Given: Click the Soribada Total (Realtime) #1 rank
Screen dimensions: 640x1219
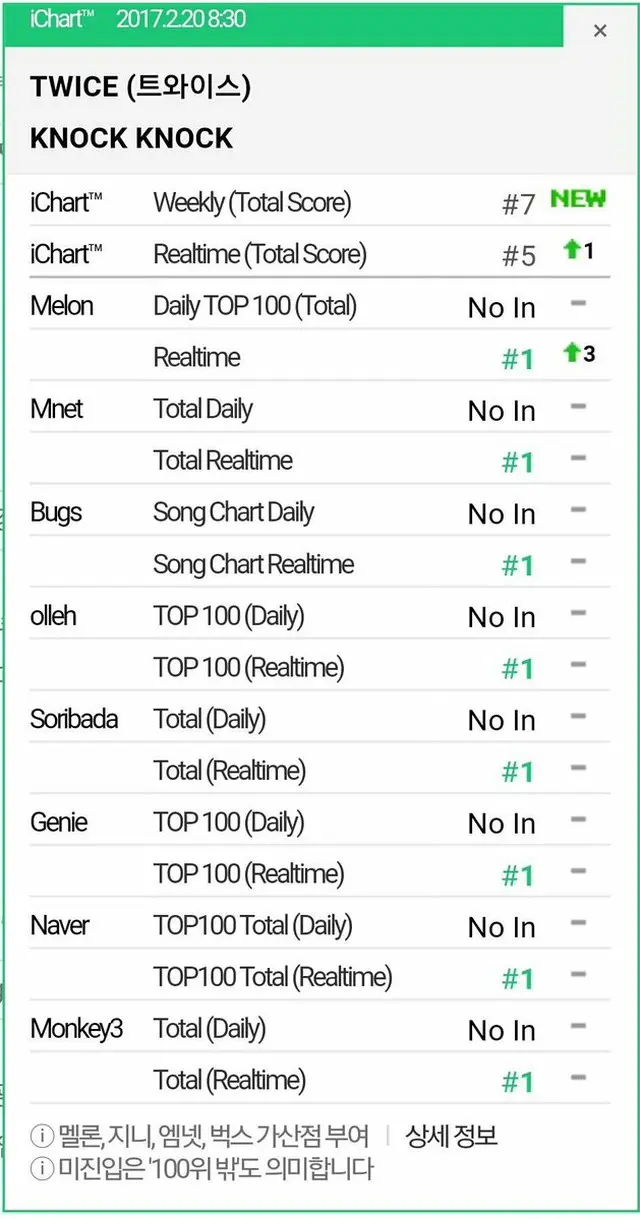Looking at the screenshot, I should tap(517, 772).
